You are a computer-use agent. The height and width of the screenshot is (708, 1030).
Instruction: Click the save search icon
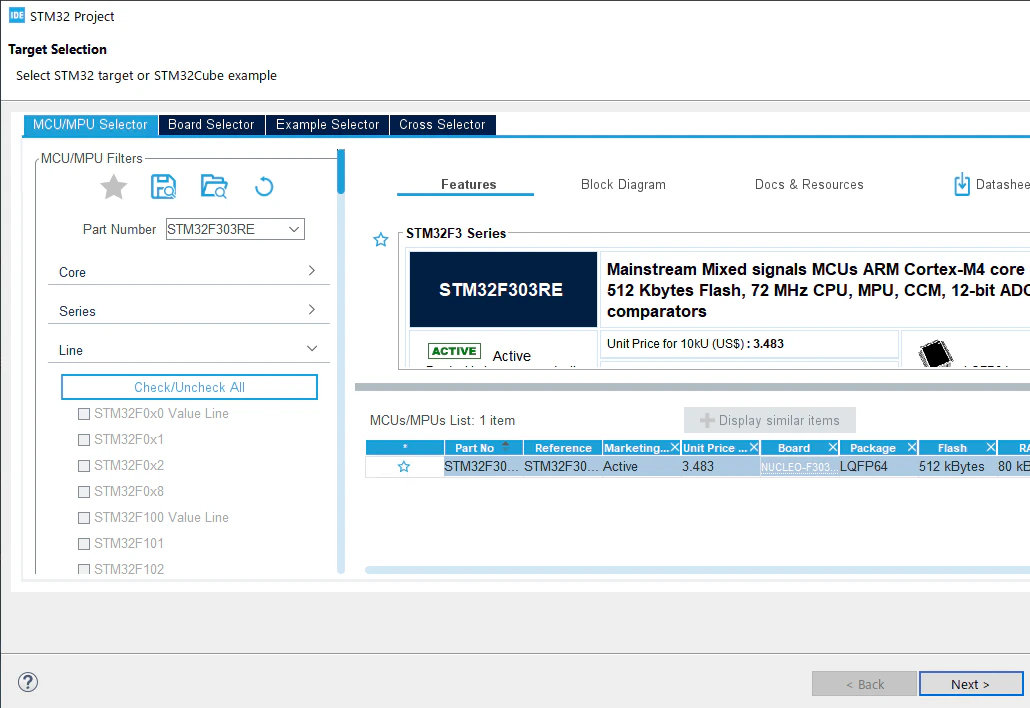click(x=163, y=187)
